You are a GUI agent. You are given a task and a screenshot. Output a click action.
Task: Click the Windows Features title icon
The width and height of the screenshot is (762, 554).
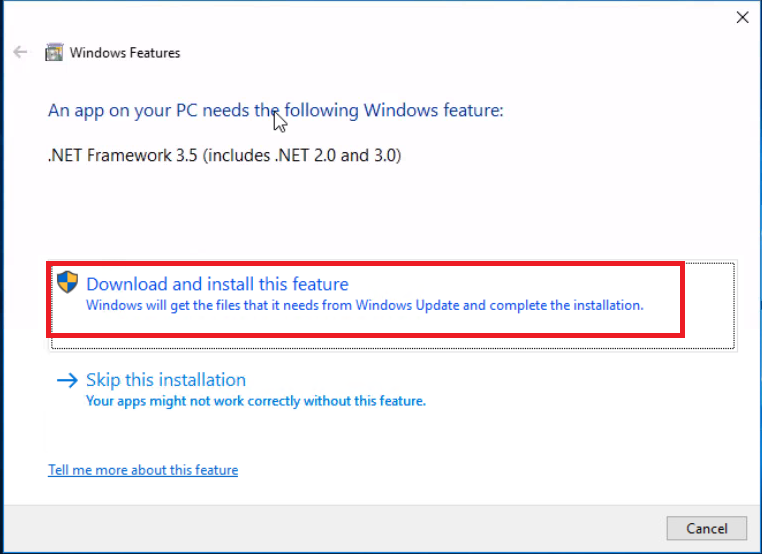click(x=54, y=52)
